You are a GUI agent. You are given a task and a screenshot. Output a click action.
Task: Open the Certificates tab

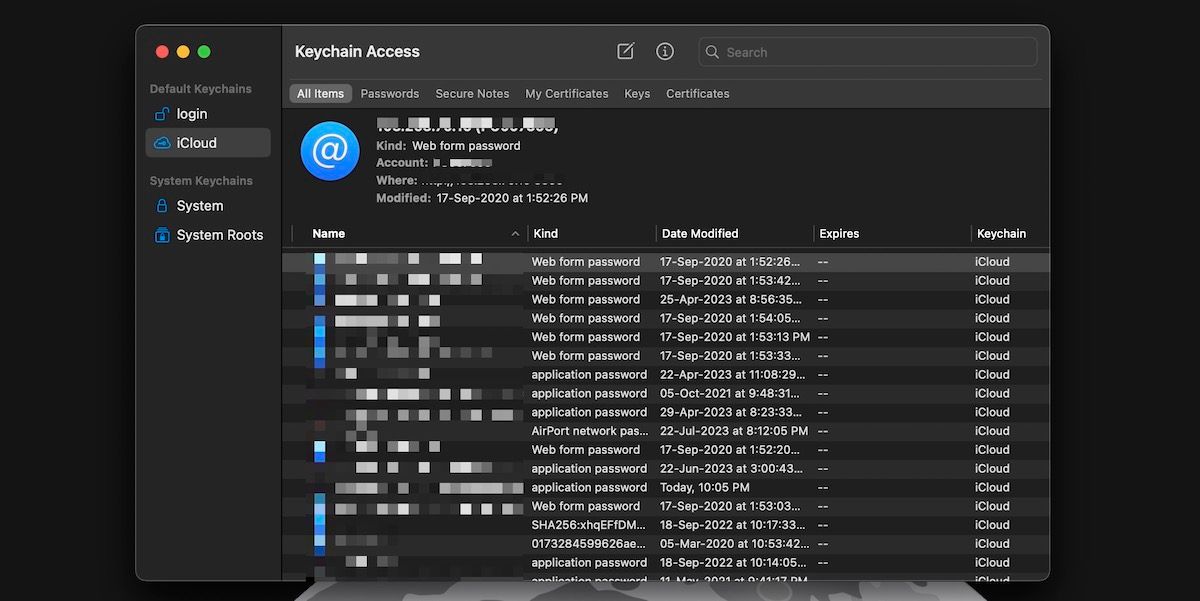click(x=697, y=93)
